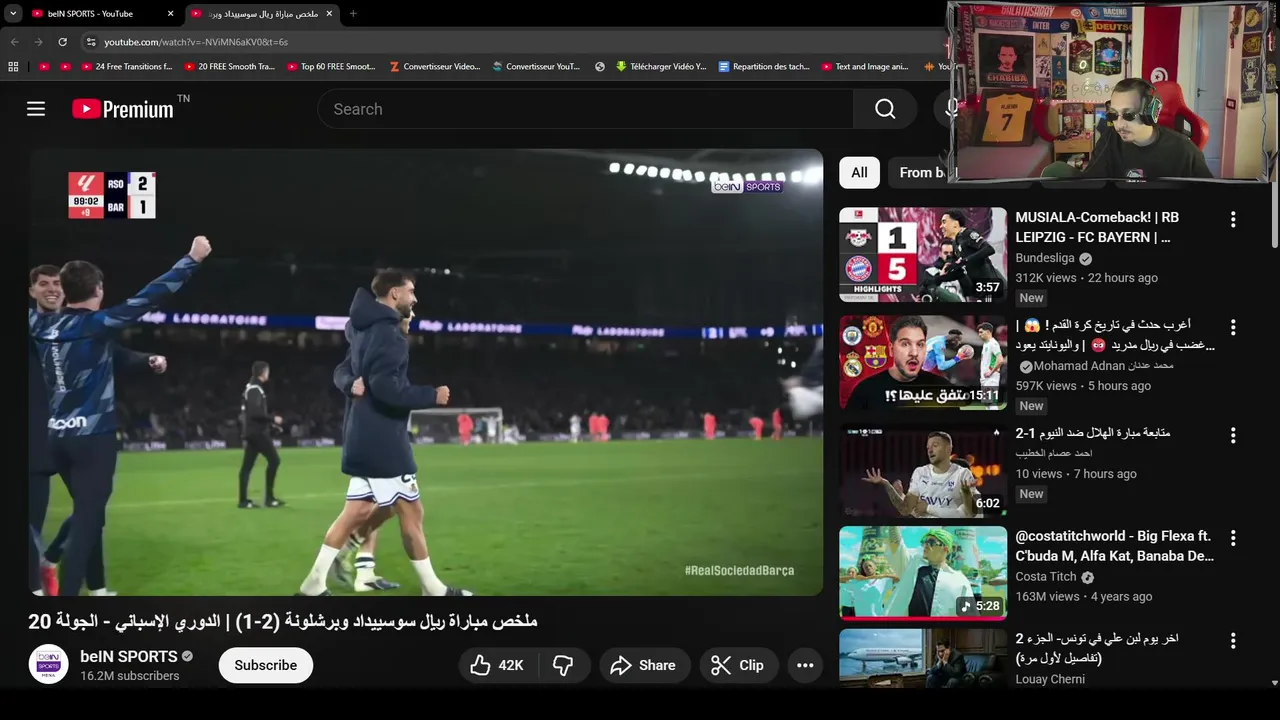The height and width of the screenshot is (720, 1280).
Task: Open the Costa Titch channel name
Action: coord(1046,577)
